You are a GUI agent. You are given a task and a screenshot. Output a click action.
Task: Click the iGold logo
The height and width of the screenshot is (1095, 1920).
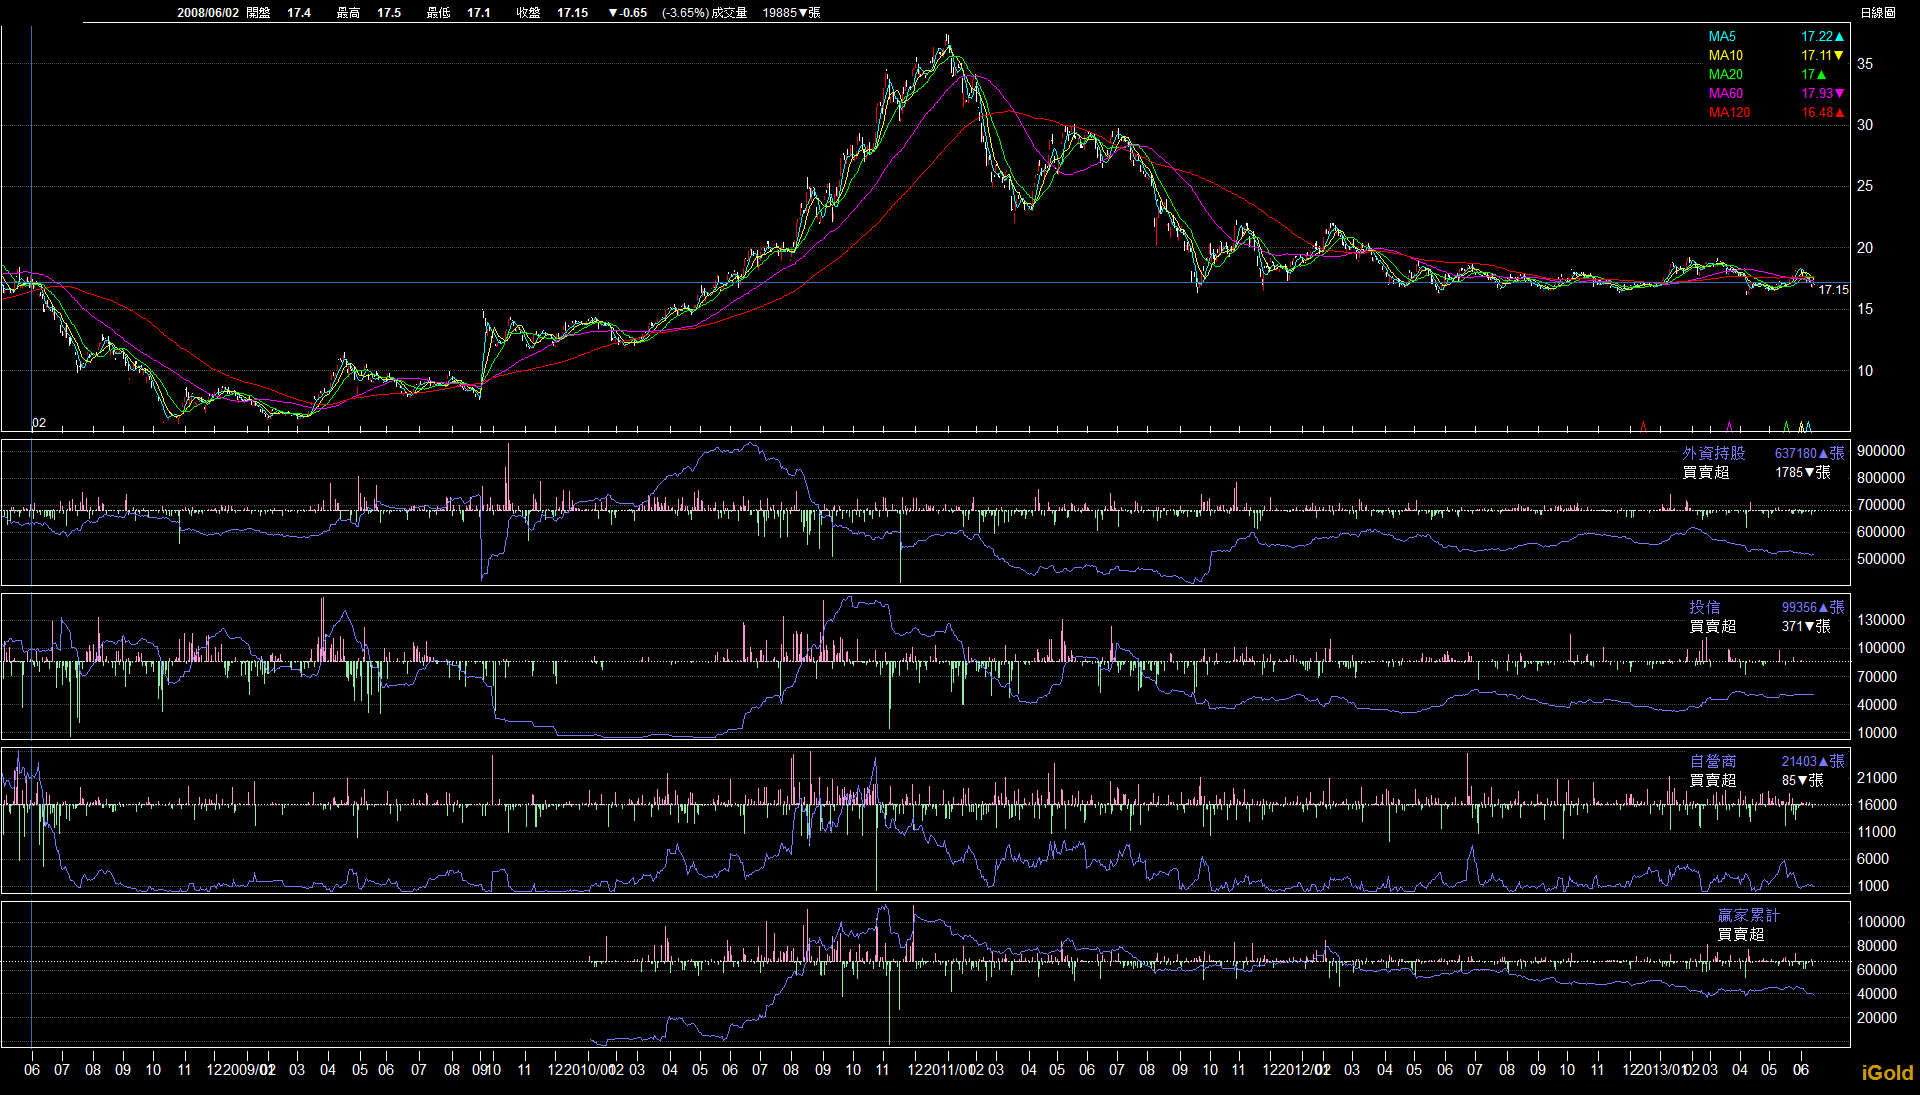click(1887, 1073)
